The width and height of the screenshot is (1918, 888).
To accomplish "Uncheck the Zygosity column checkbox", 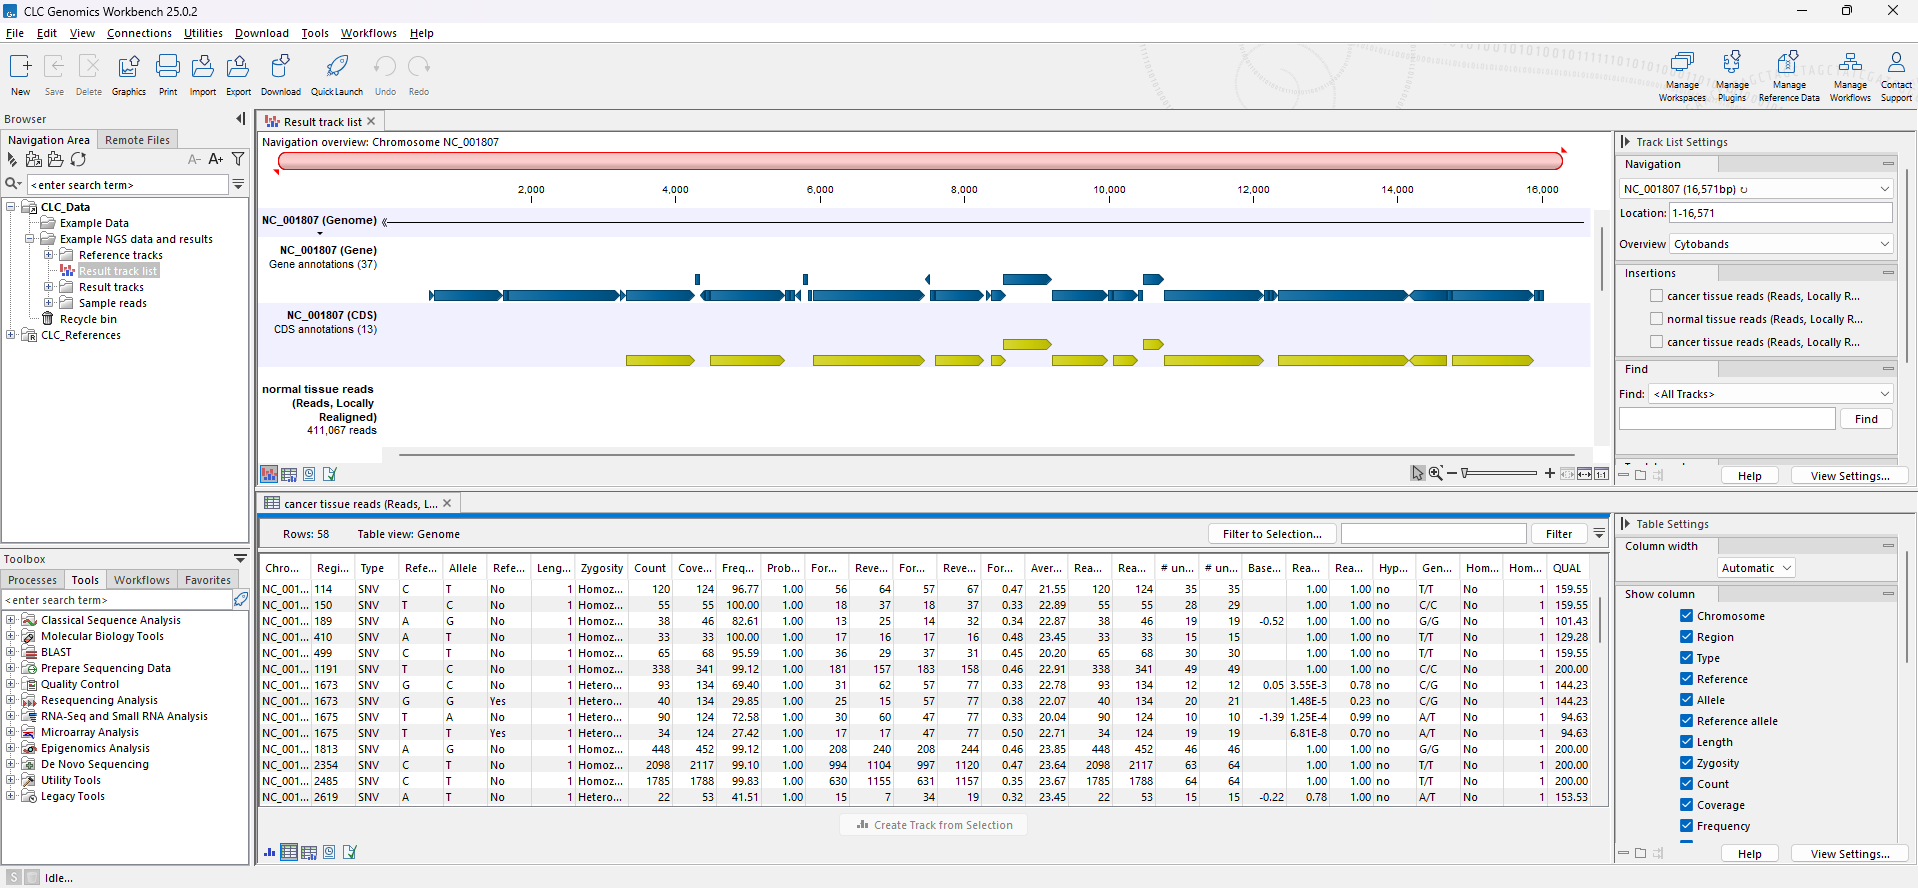I will click(1686, 763).
